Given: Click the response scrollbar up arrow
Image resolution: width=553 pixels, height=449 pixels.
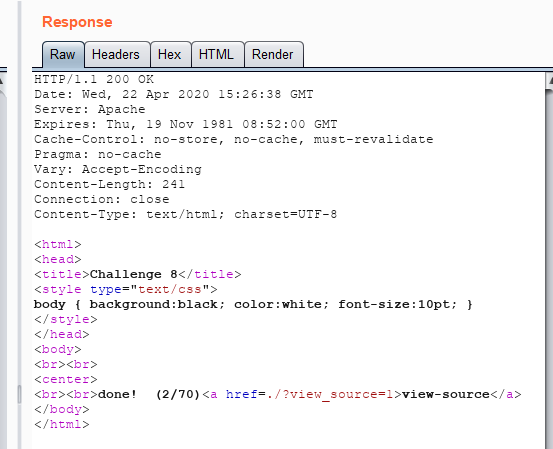Looking at the screenshot, I should pyautogui.click(x=550, y=80).
